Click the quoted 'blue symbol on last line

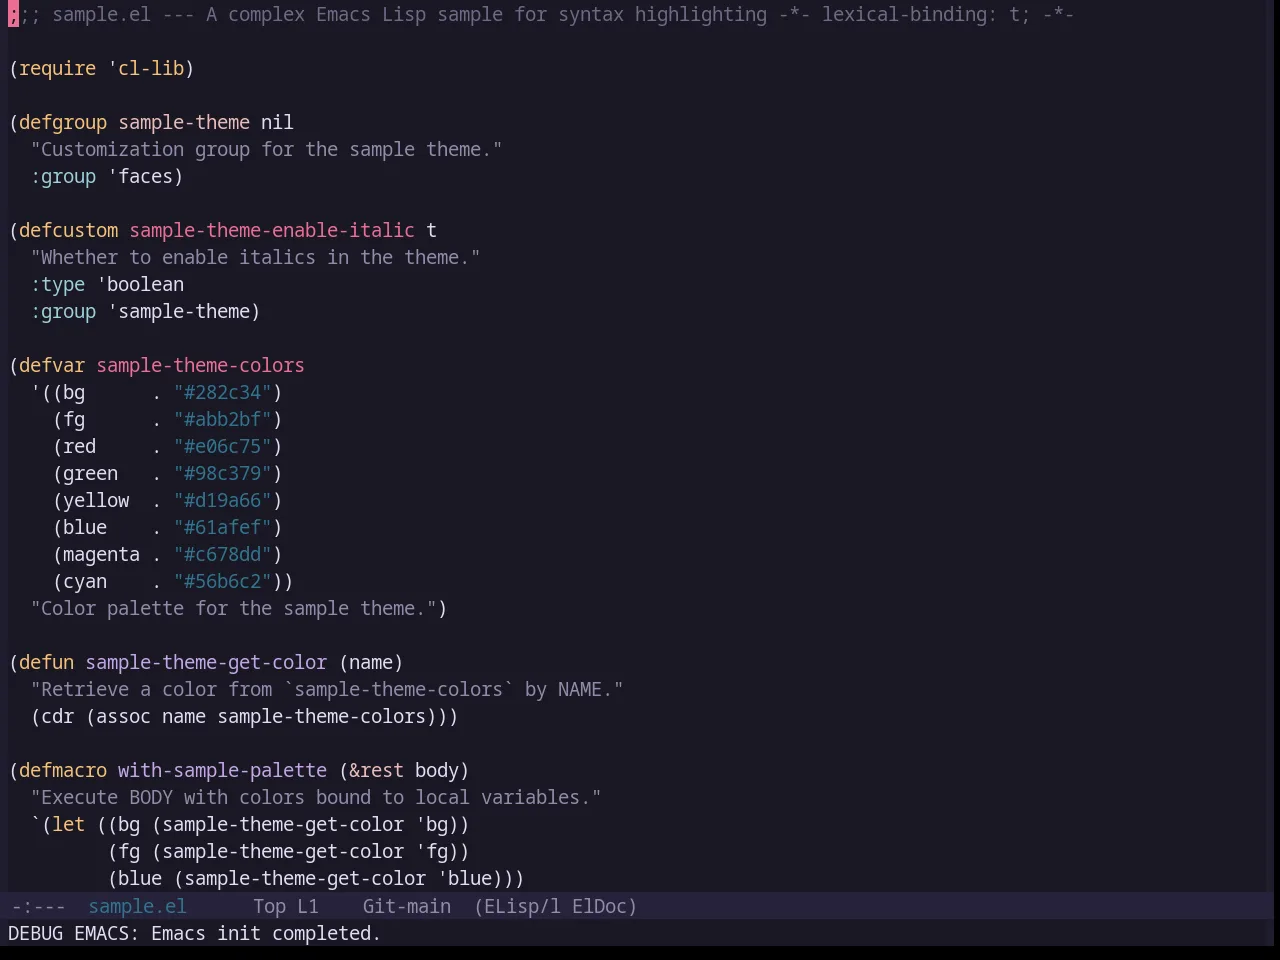[464, 878]
